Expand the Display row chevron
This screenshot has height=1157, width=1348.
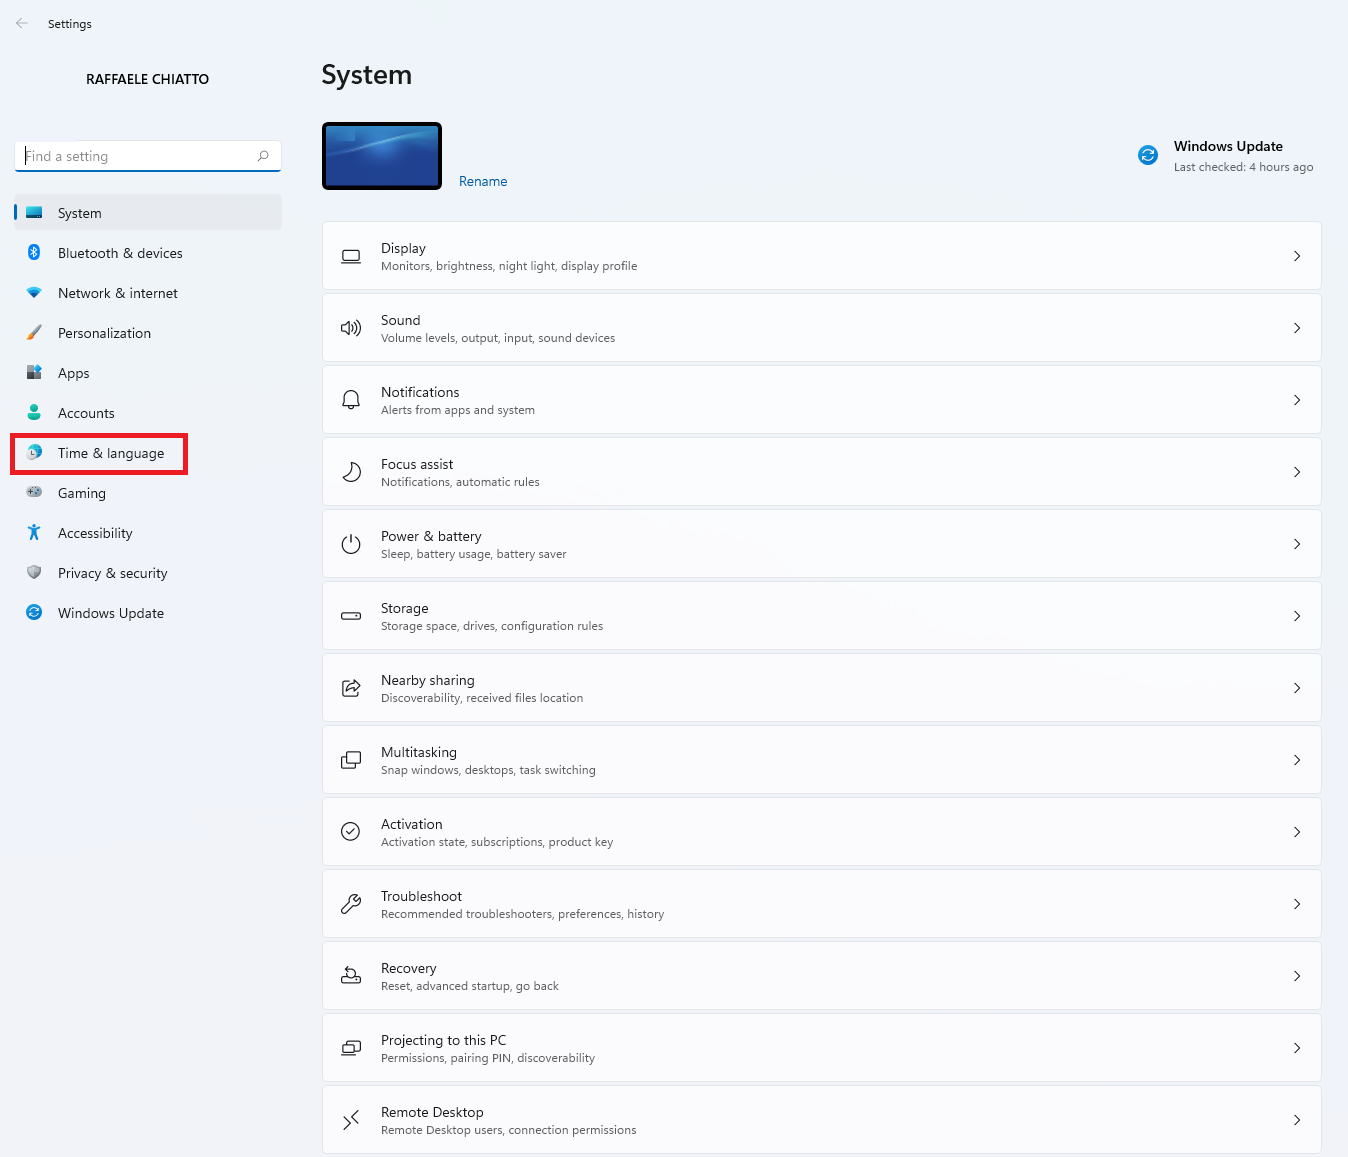[1297, 256]
